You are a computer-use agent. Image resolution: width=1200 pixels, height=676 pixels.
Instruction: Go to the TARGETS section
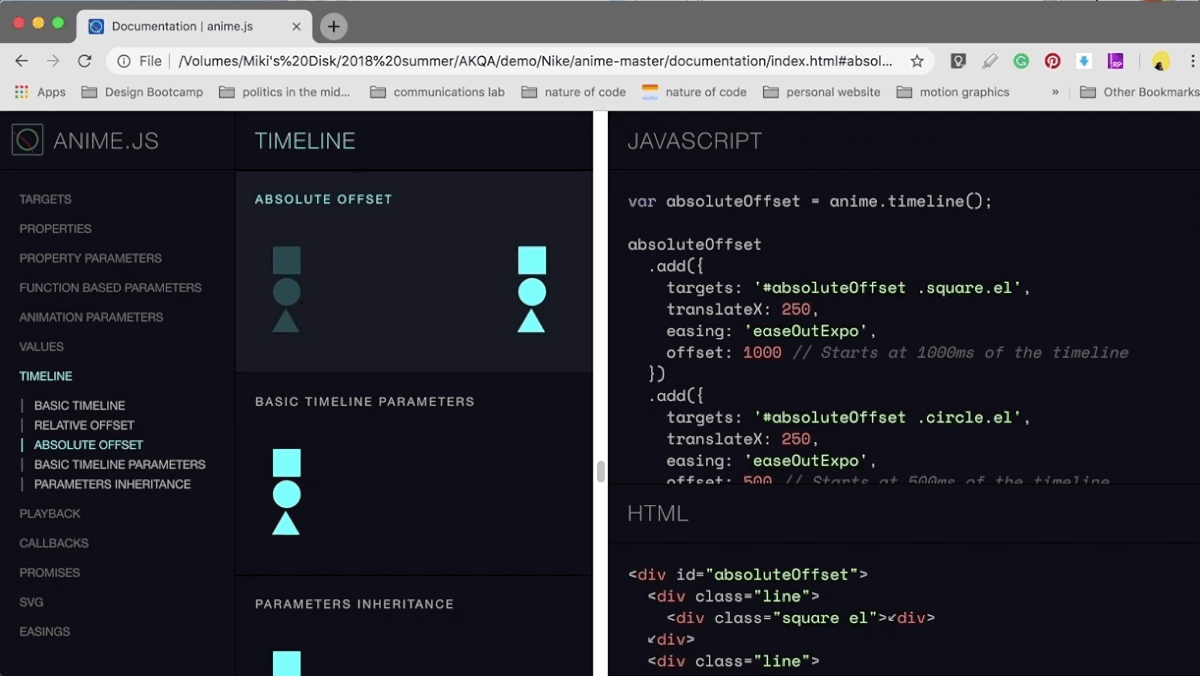(x=45, y=199)
